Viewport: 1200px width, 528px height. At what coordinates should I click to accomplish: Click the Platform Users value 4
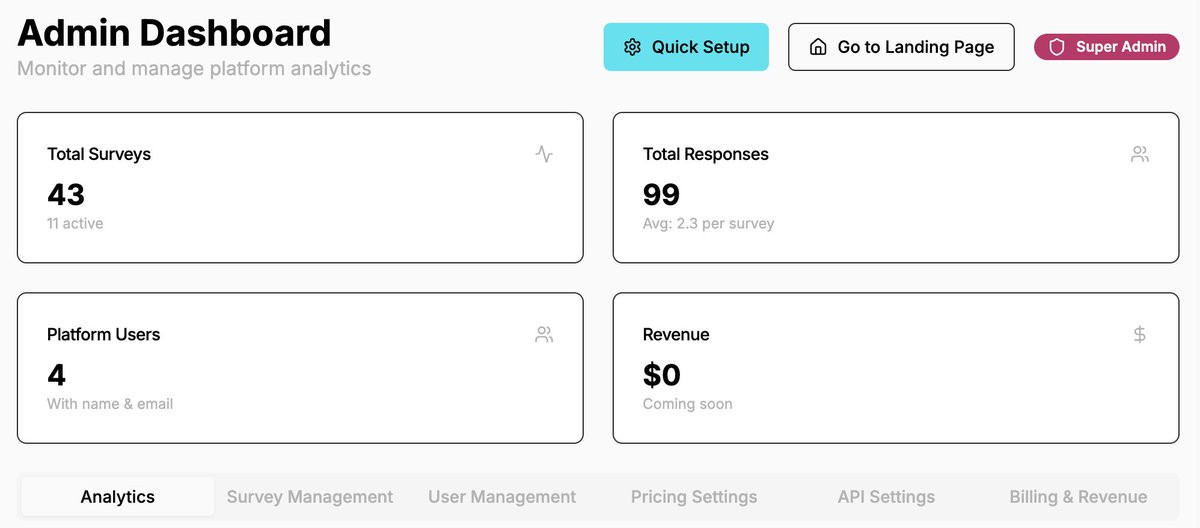[57, 375]
